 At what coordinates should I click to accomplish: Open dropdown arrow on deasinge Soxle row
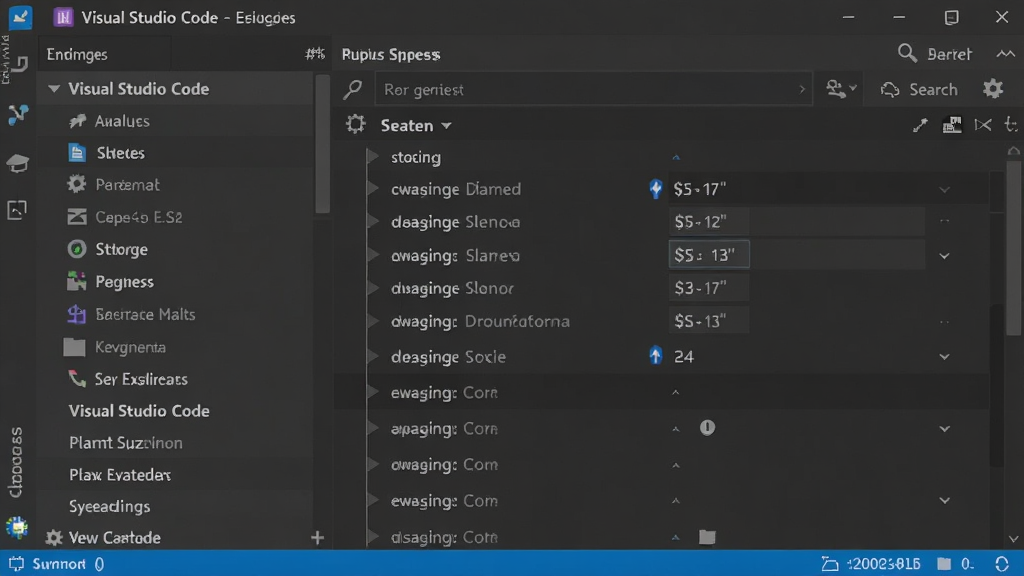(944, 357)
